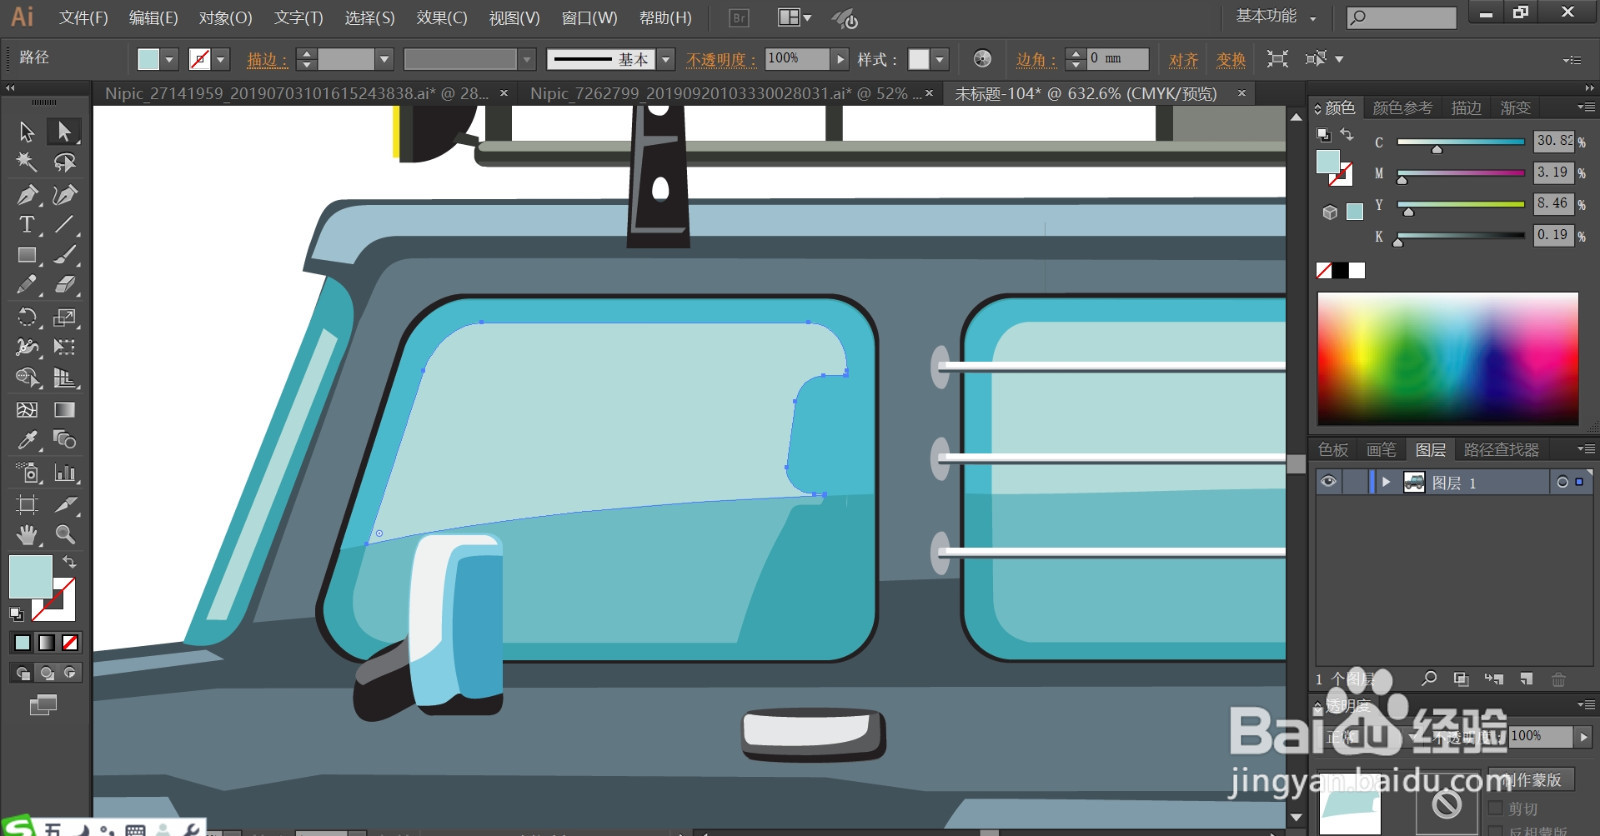Set fill mode to Gradient in toolbox
Image resolution: width=1600 pixels, height=836 pixels.
[46, 643]
